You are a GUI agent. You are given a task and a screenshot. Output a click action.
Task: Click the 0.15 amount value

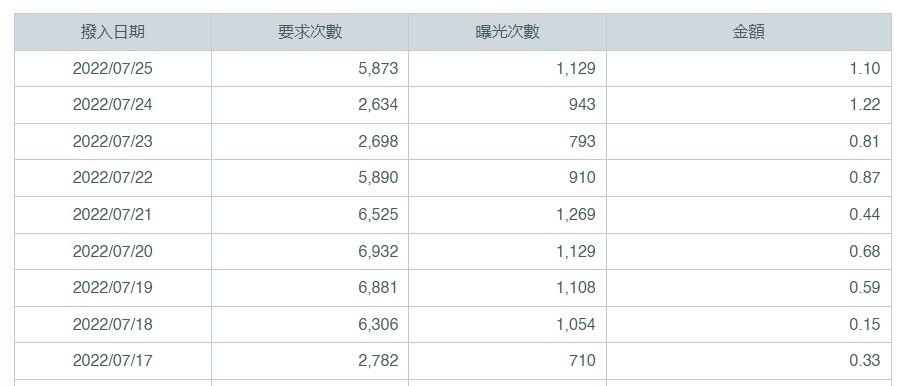864,325
